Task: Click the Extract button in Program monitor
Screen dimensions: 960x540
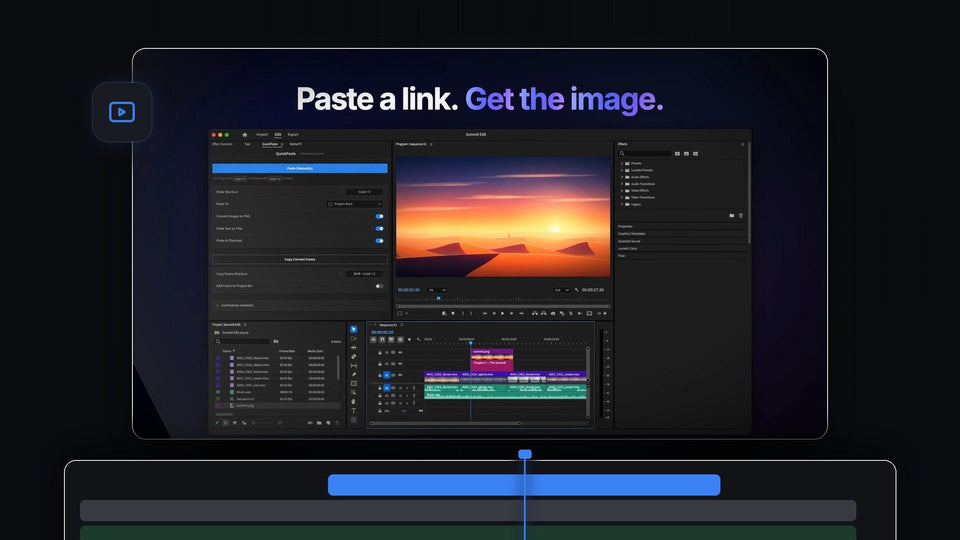Action: pyautogui.click(x=543, y=313)
